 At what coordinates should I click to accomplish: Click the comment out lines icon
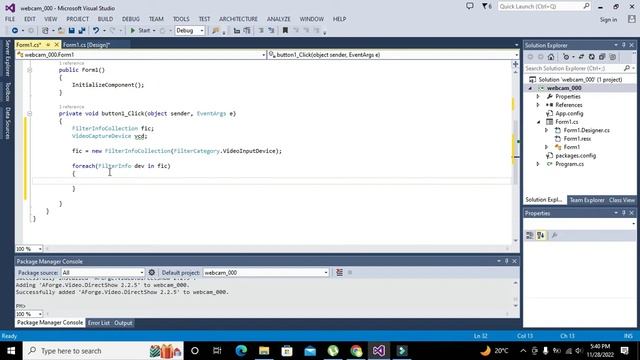coord(261,31)
